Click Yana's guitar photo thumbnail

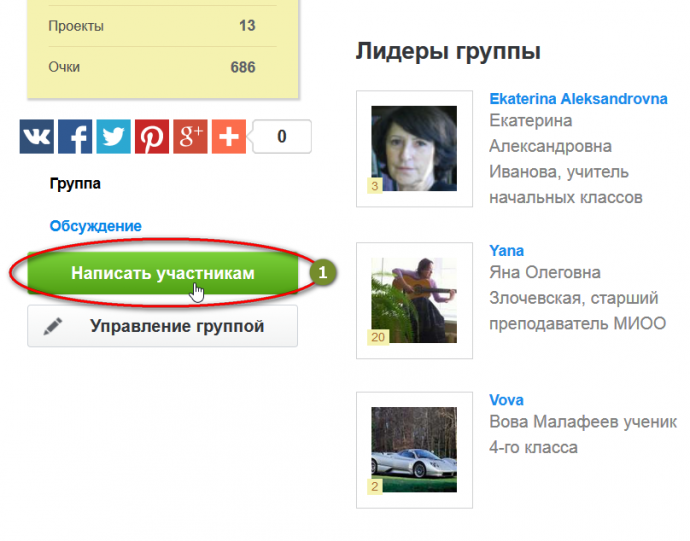(414, 298)
